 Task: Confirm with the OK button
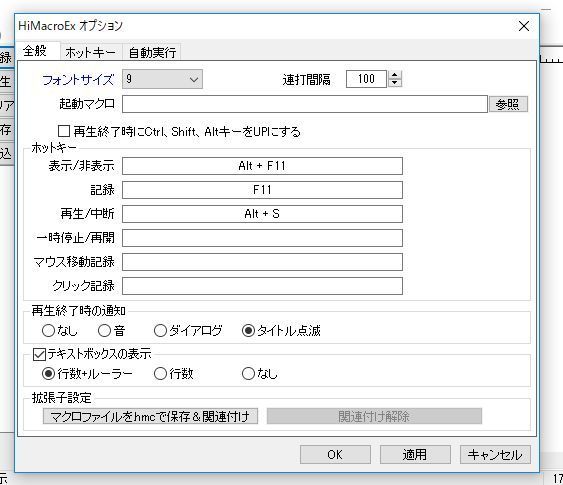[335, 455]
